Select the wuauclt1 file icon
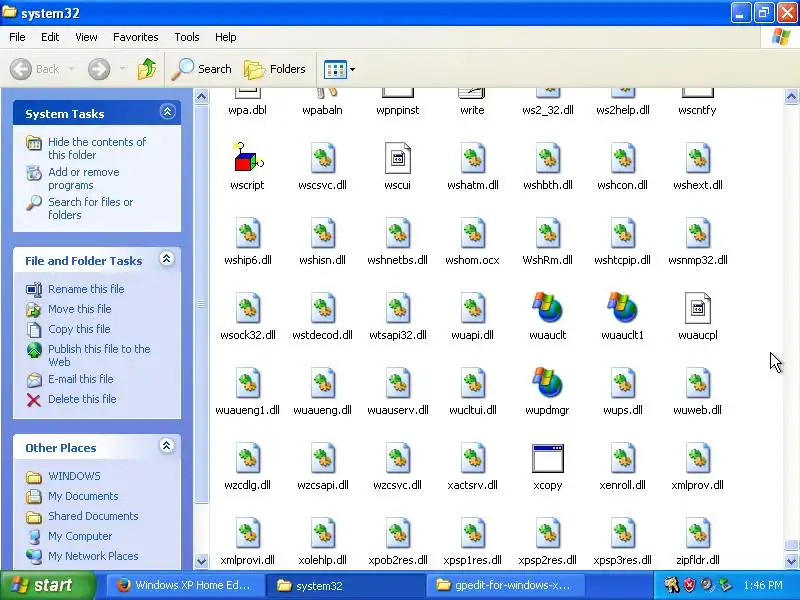The width and height of the screenshot is (800, 600). [622, 307]
